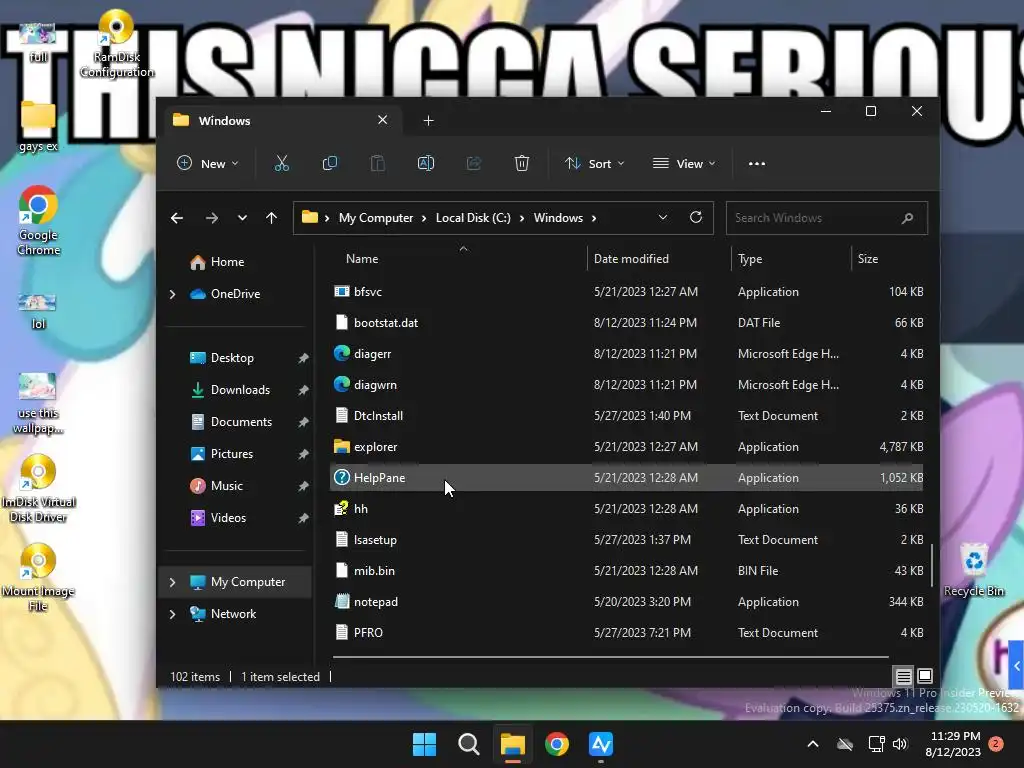The width and height of the screenshot is (1024, 768).
Task: Open the Sort dropdown
Action: click(594, 163)
